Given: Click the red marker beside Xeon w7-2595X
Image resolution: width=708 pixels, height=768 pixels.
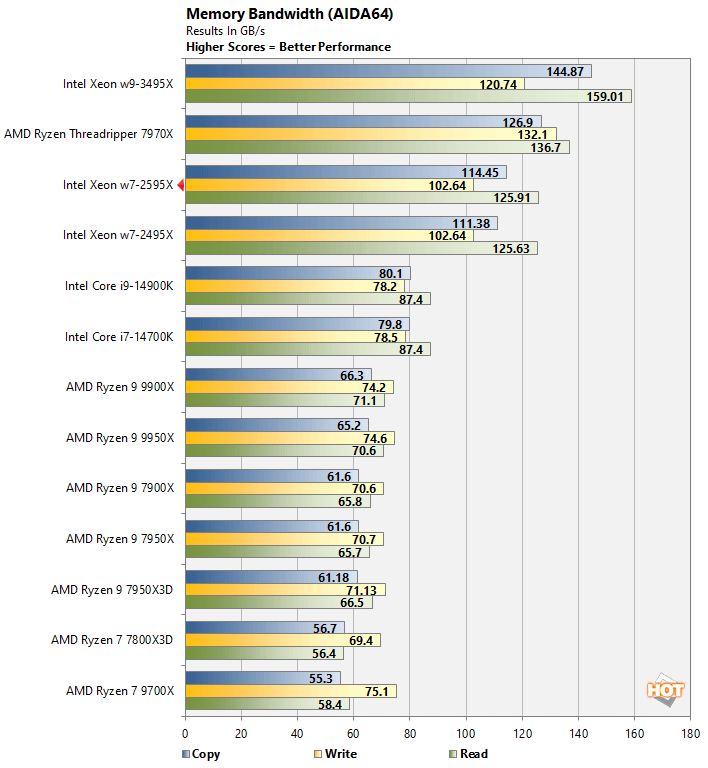Looking at the screenshot, I should (x=181, y=185).
